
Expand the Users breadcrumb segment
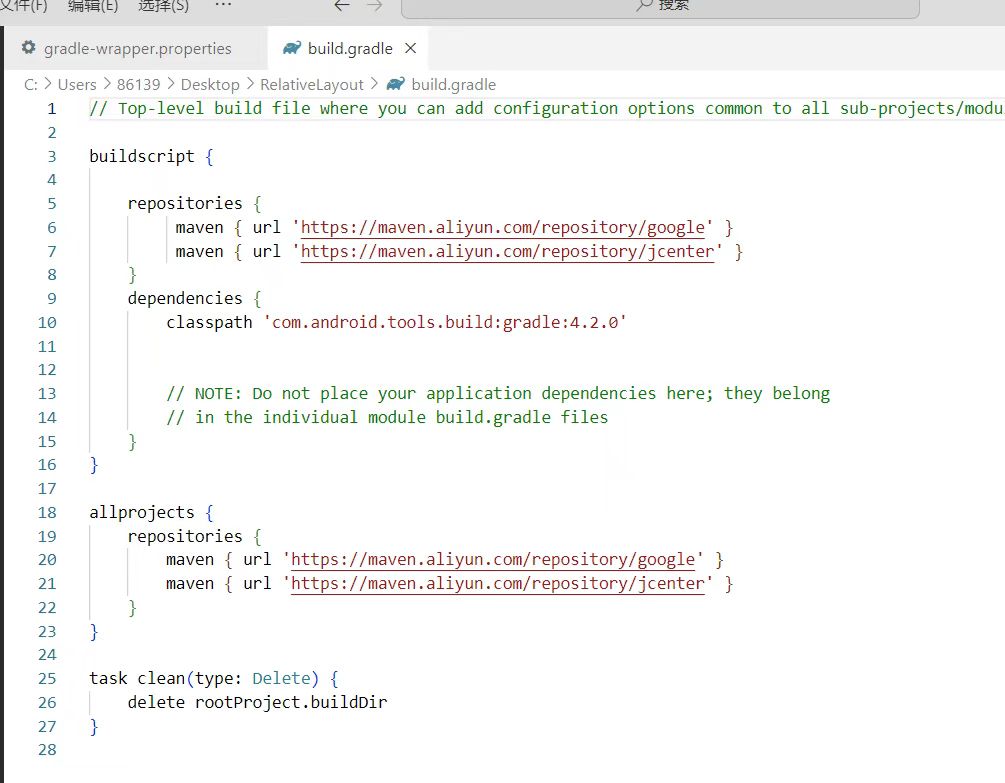tap(77, 84)
